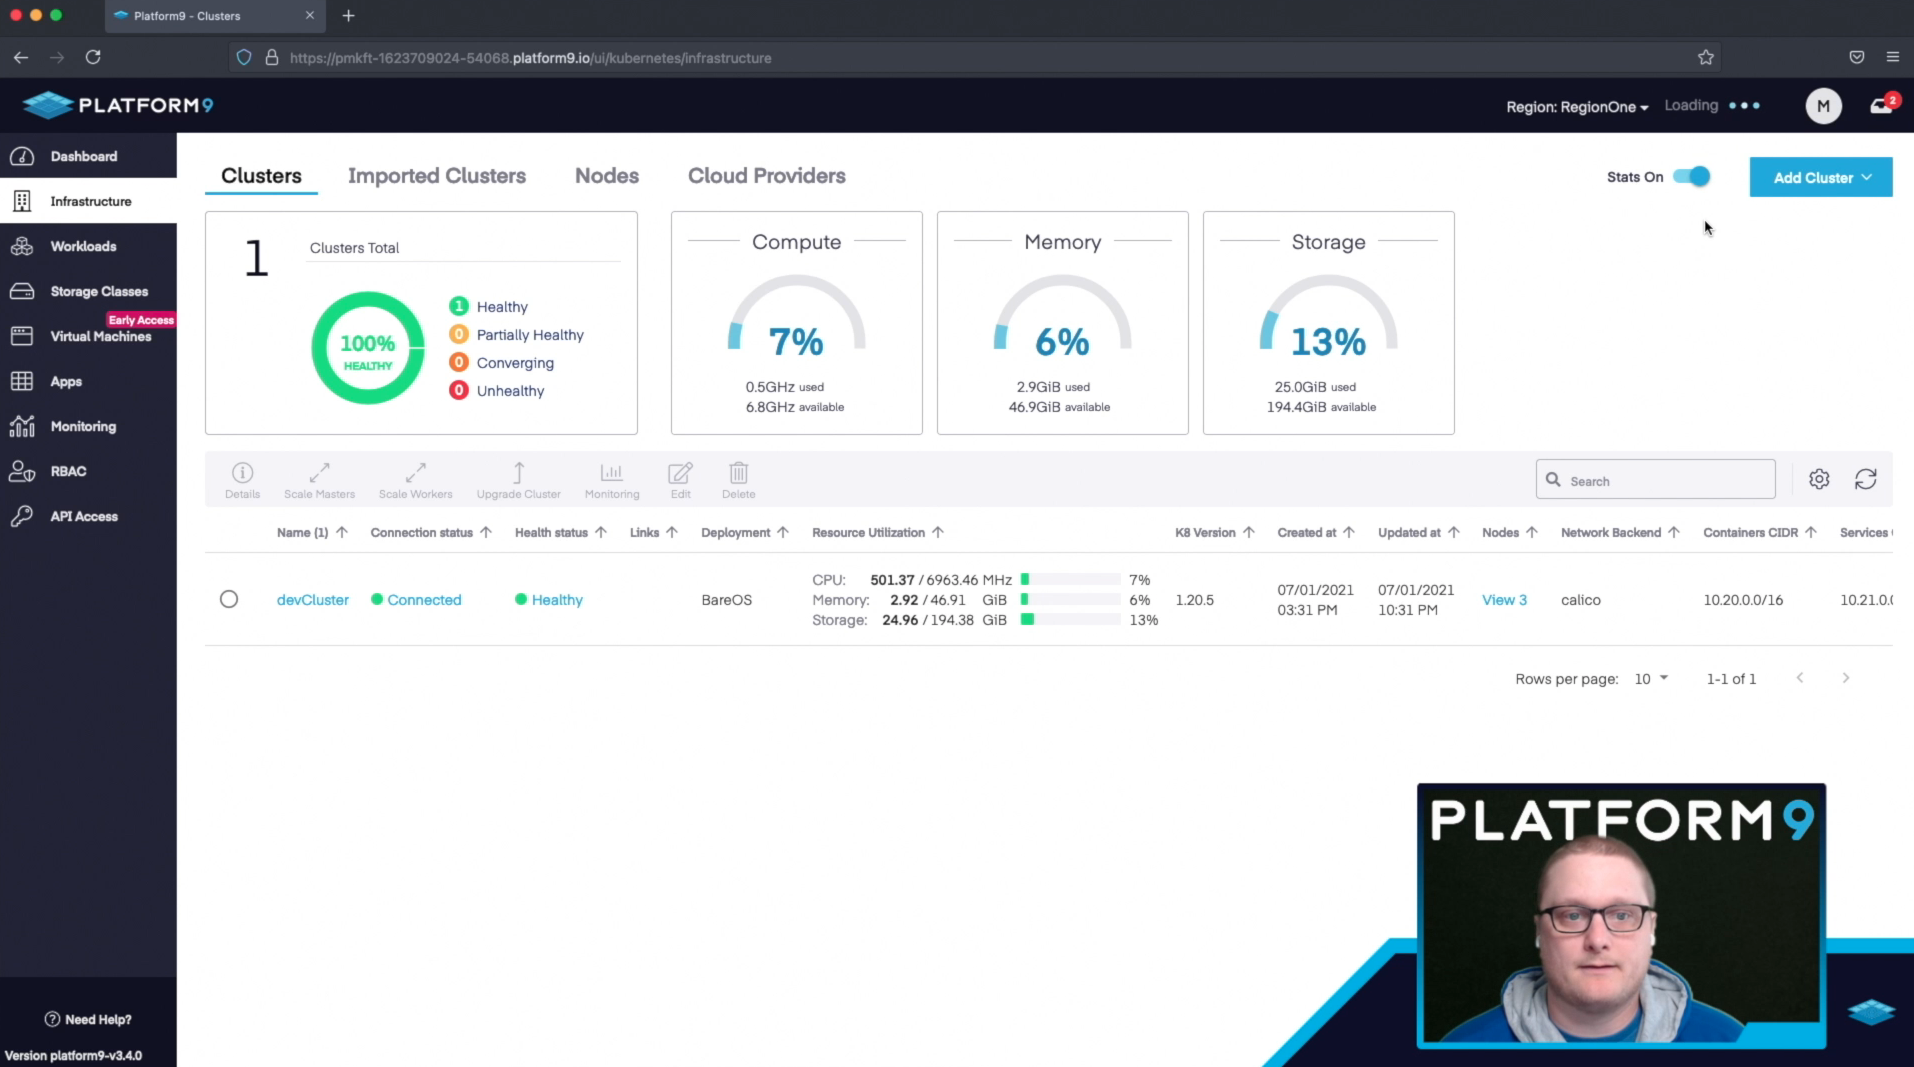
Task: Select the Platform9 - Clusters browser tab
Action: click(x=213, y=15)
